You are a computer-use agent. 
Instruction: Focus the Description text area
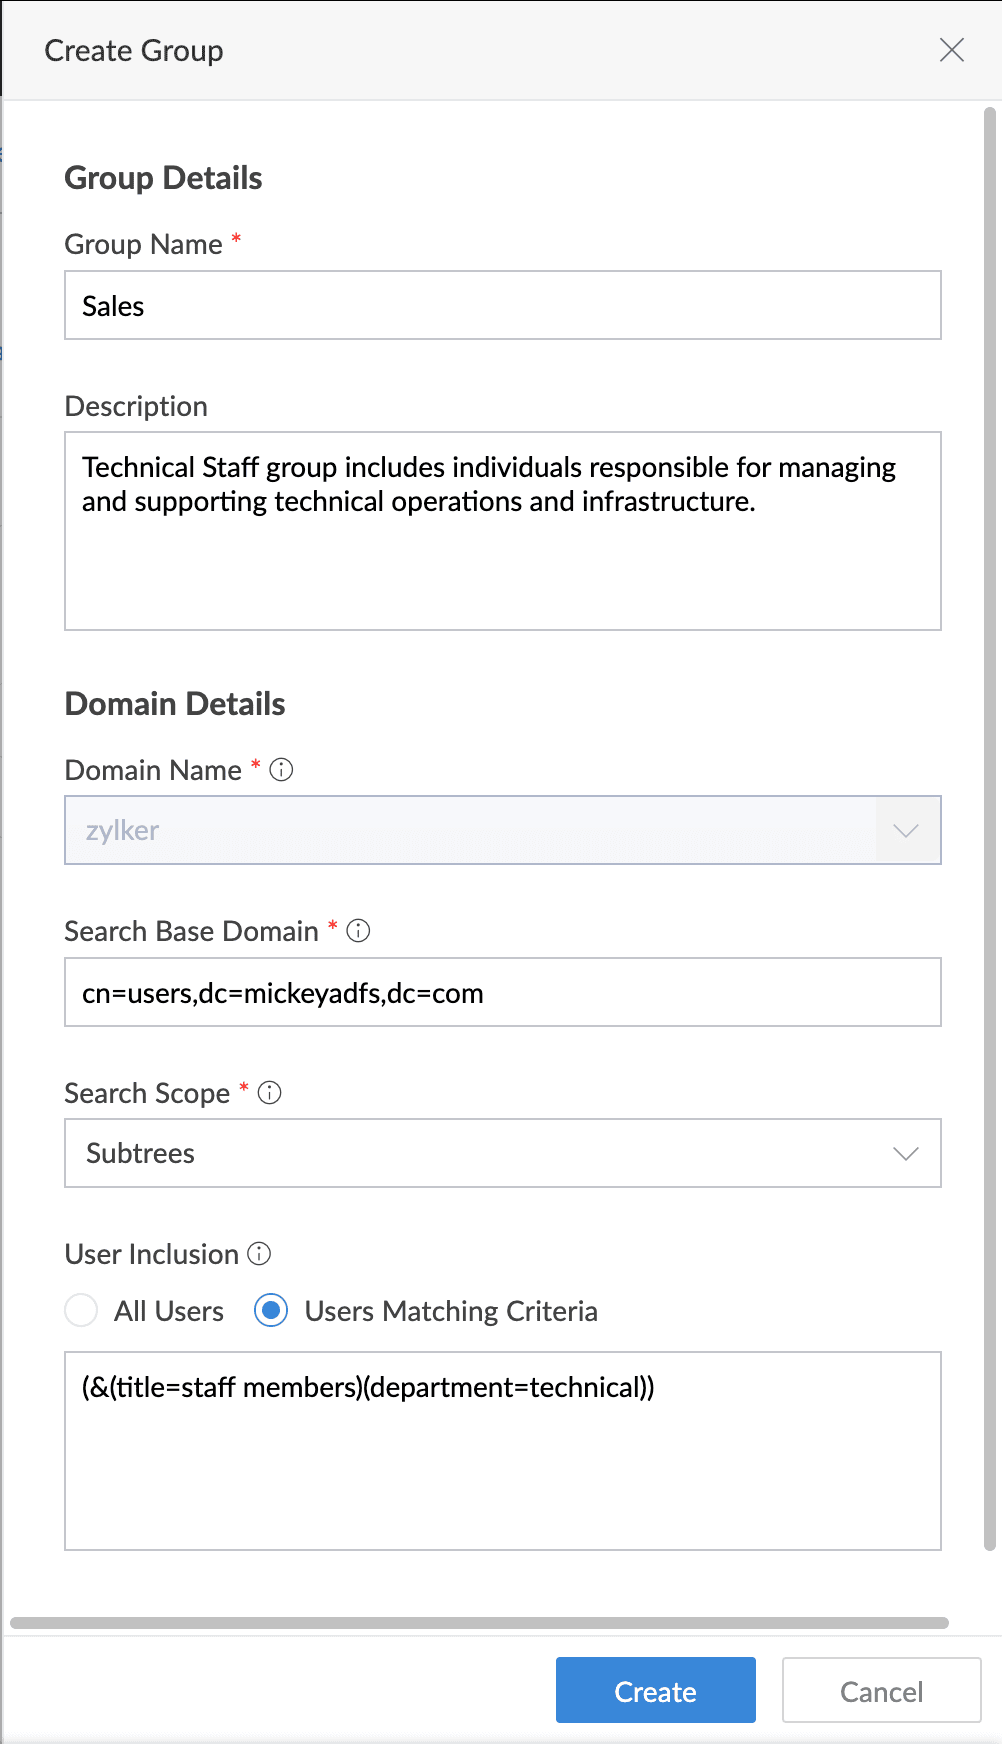click(502, 560)
